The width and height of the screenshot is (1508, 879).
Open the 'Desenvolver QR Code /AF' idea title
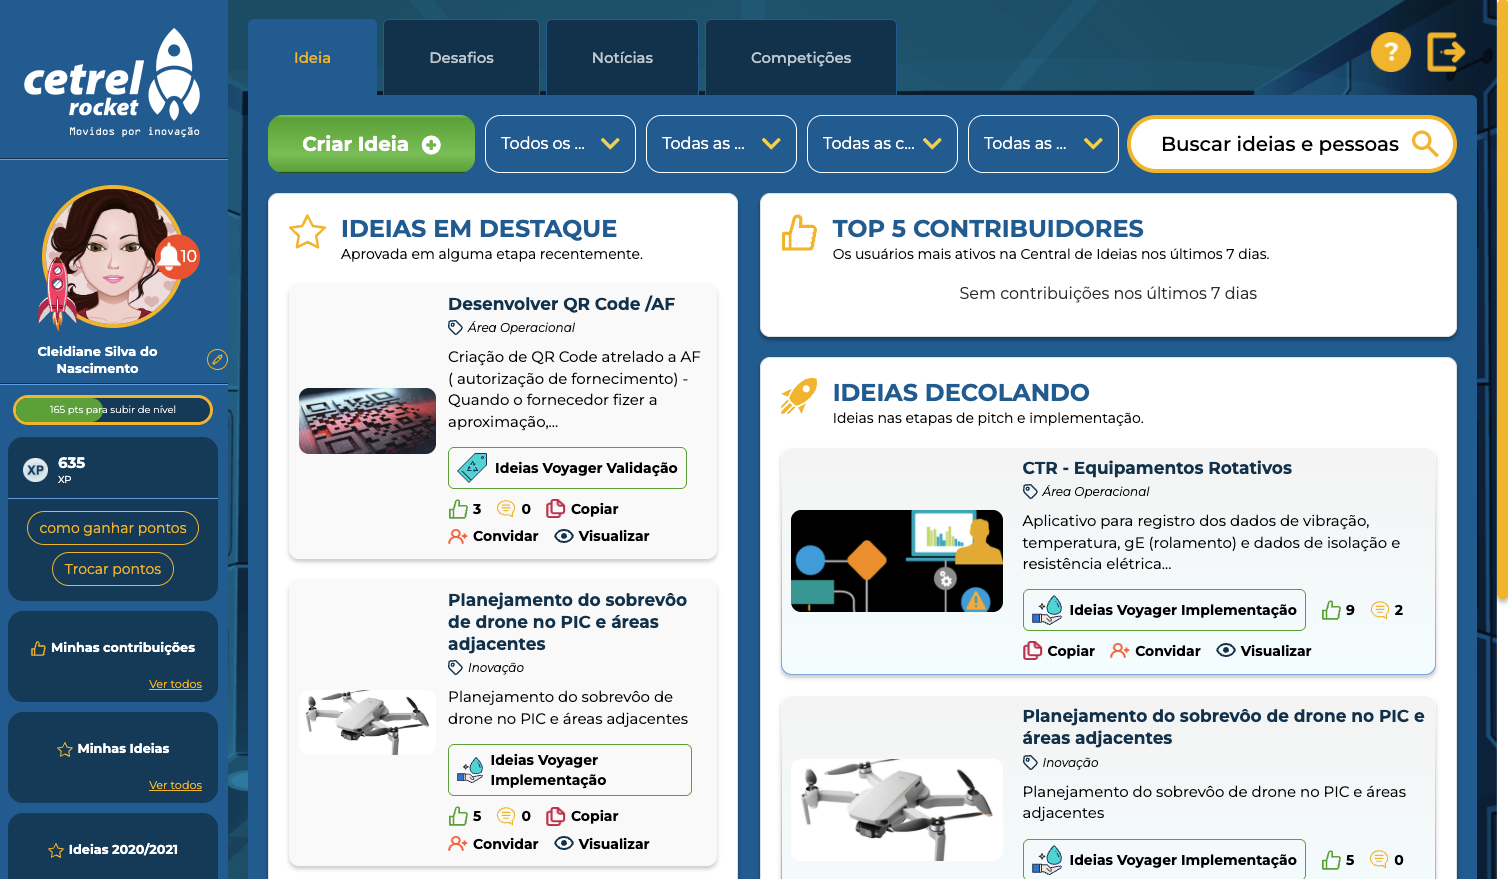(561, 304)
